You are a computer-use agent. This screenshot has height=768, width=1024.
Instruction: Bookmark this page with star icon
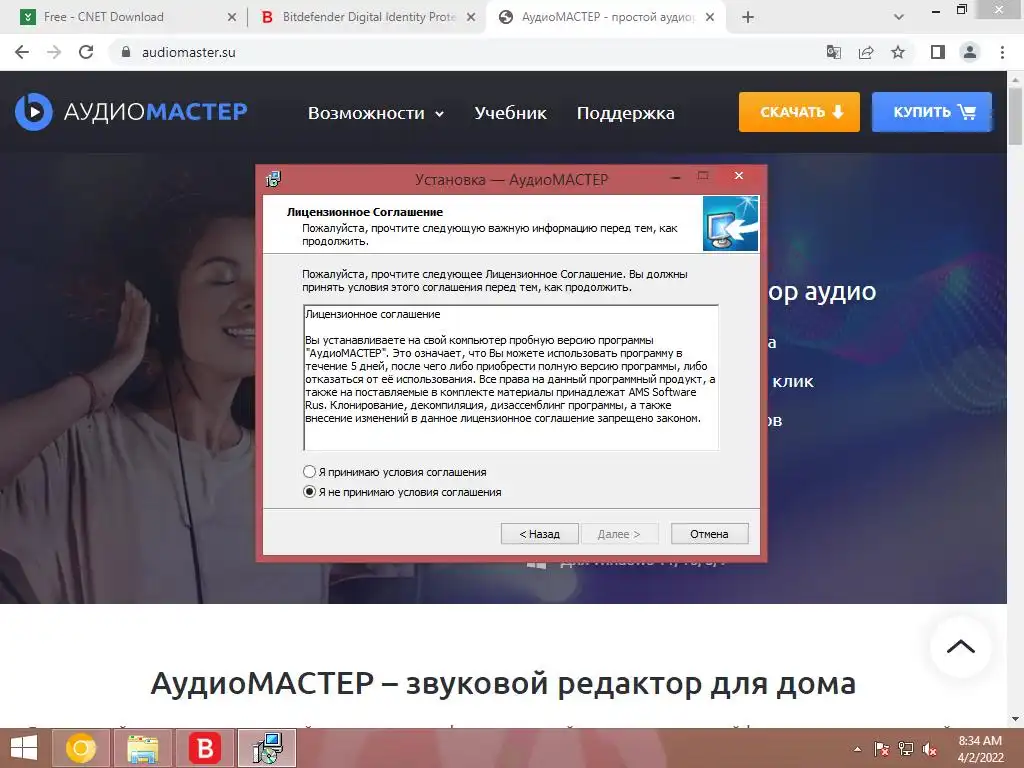(898, 52)
